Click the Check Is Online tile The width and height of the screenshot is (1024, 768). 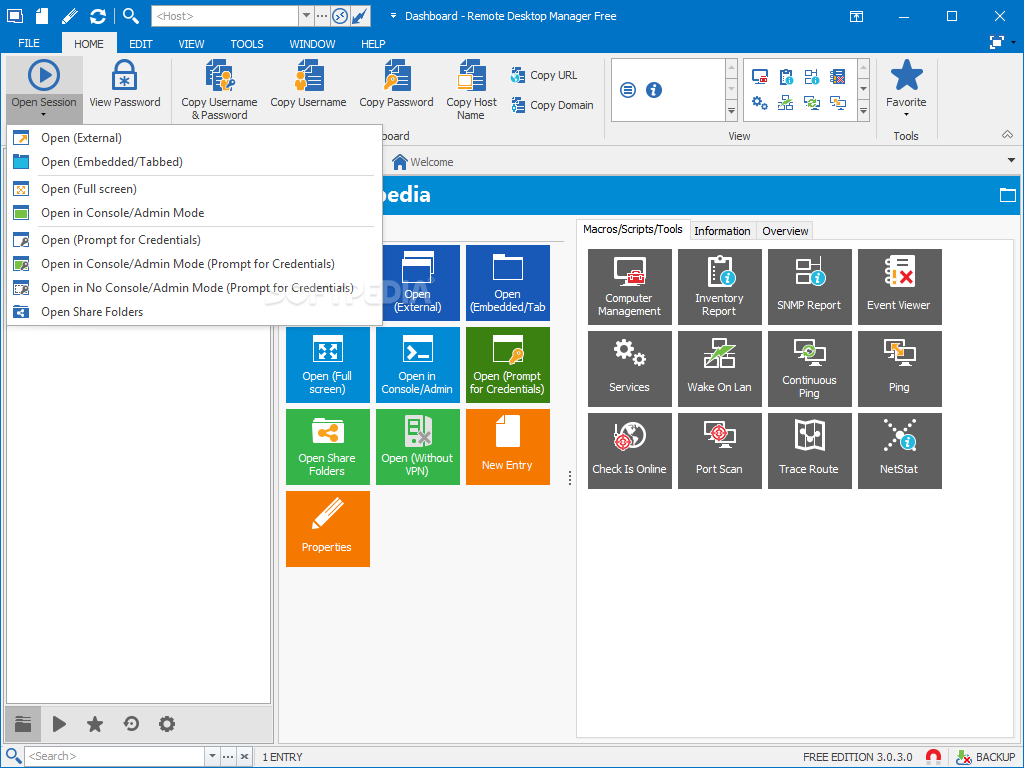[x=630, y=451]
